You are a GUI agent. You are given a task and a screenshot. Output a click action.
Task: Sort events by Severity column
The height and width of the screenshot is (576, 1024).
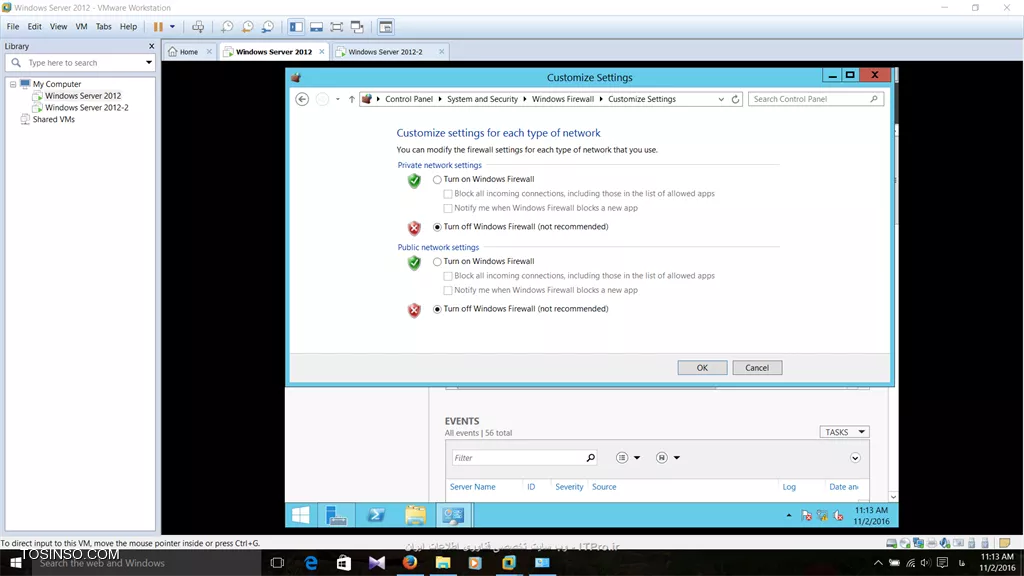(x=569, y=487)
